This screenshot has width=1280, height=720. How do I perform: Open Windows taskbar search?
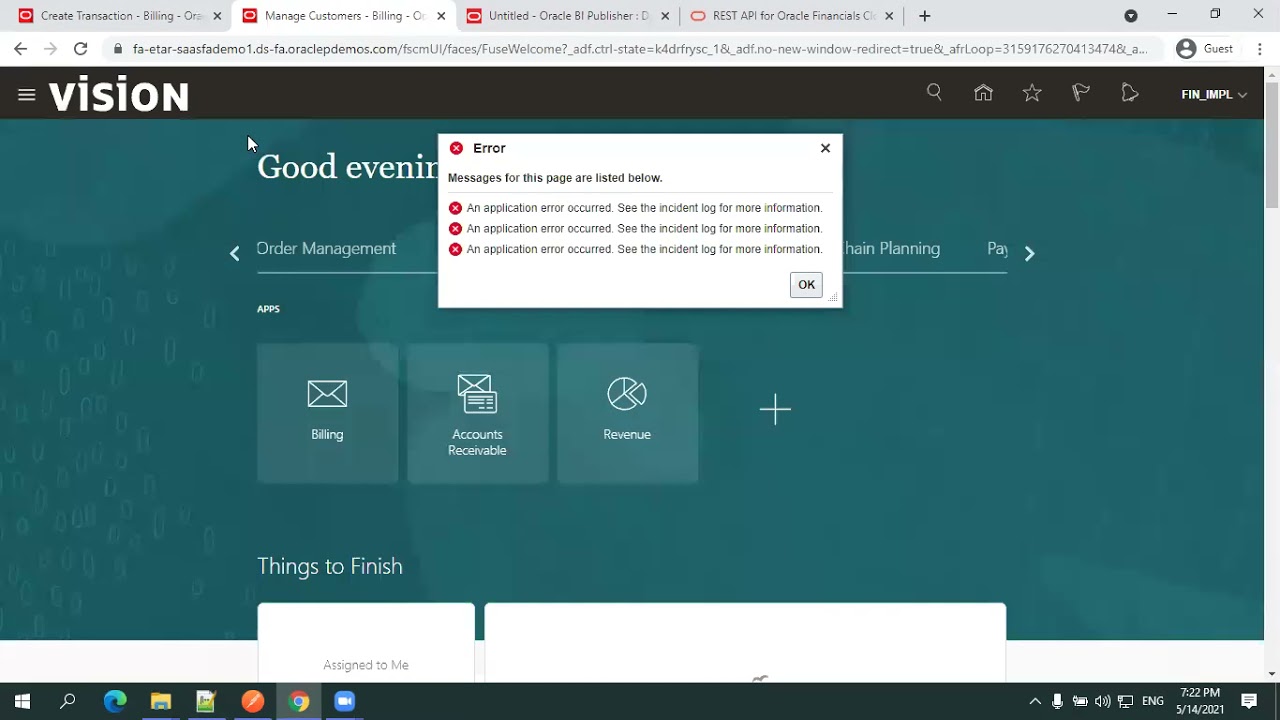pyautogui.click(x=68, y=701)
